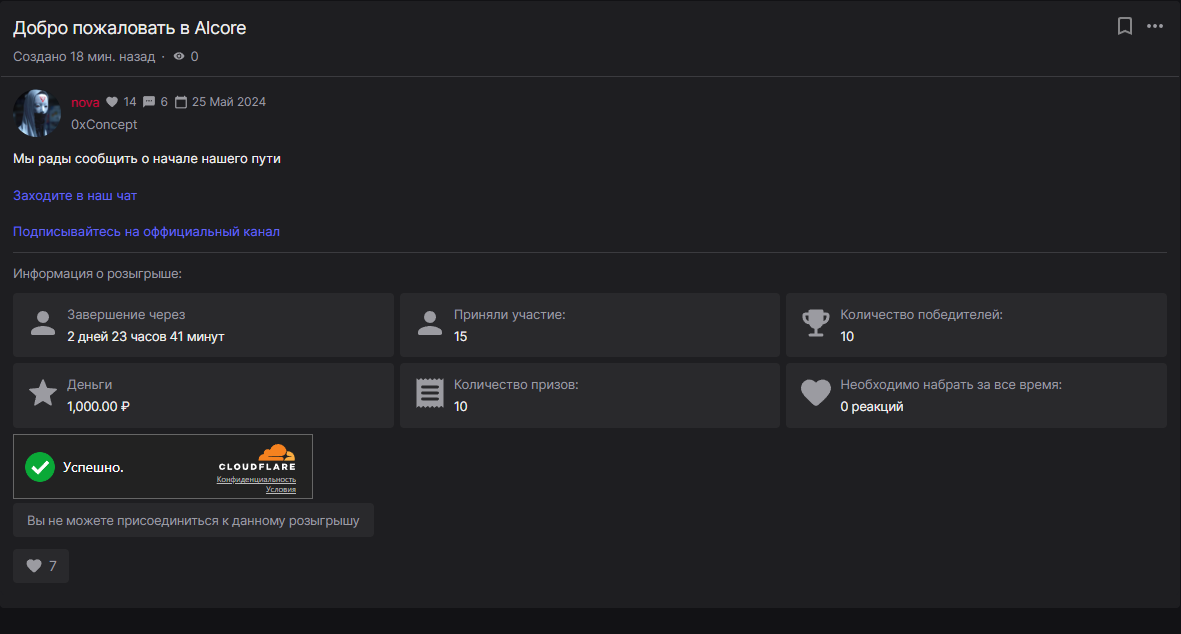Image resolution: width=1181 pixels, height=634 pixels.
Task: Click the eye views counter icon
Action: [179, 57]
